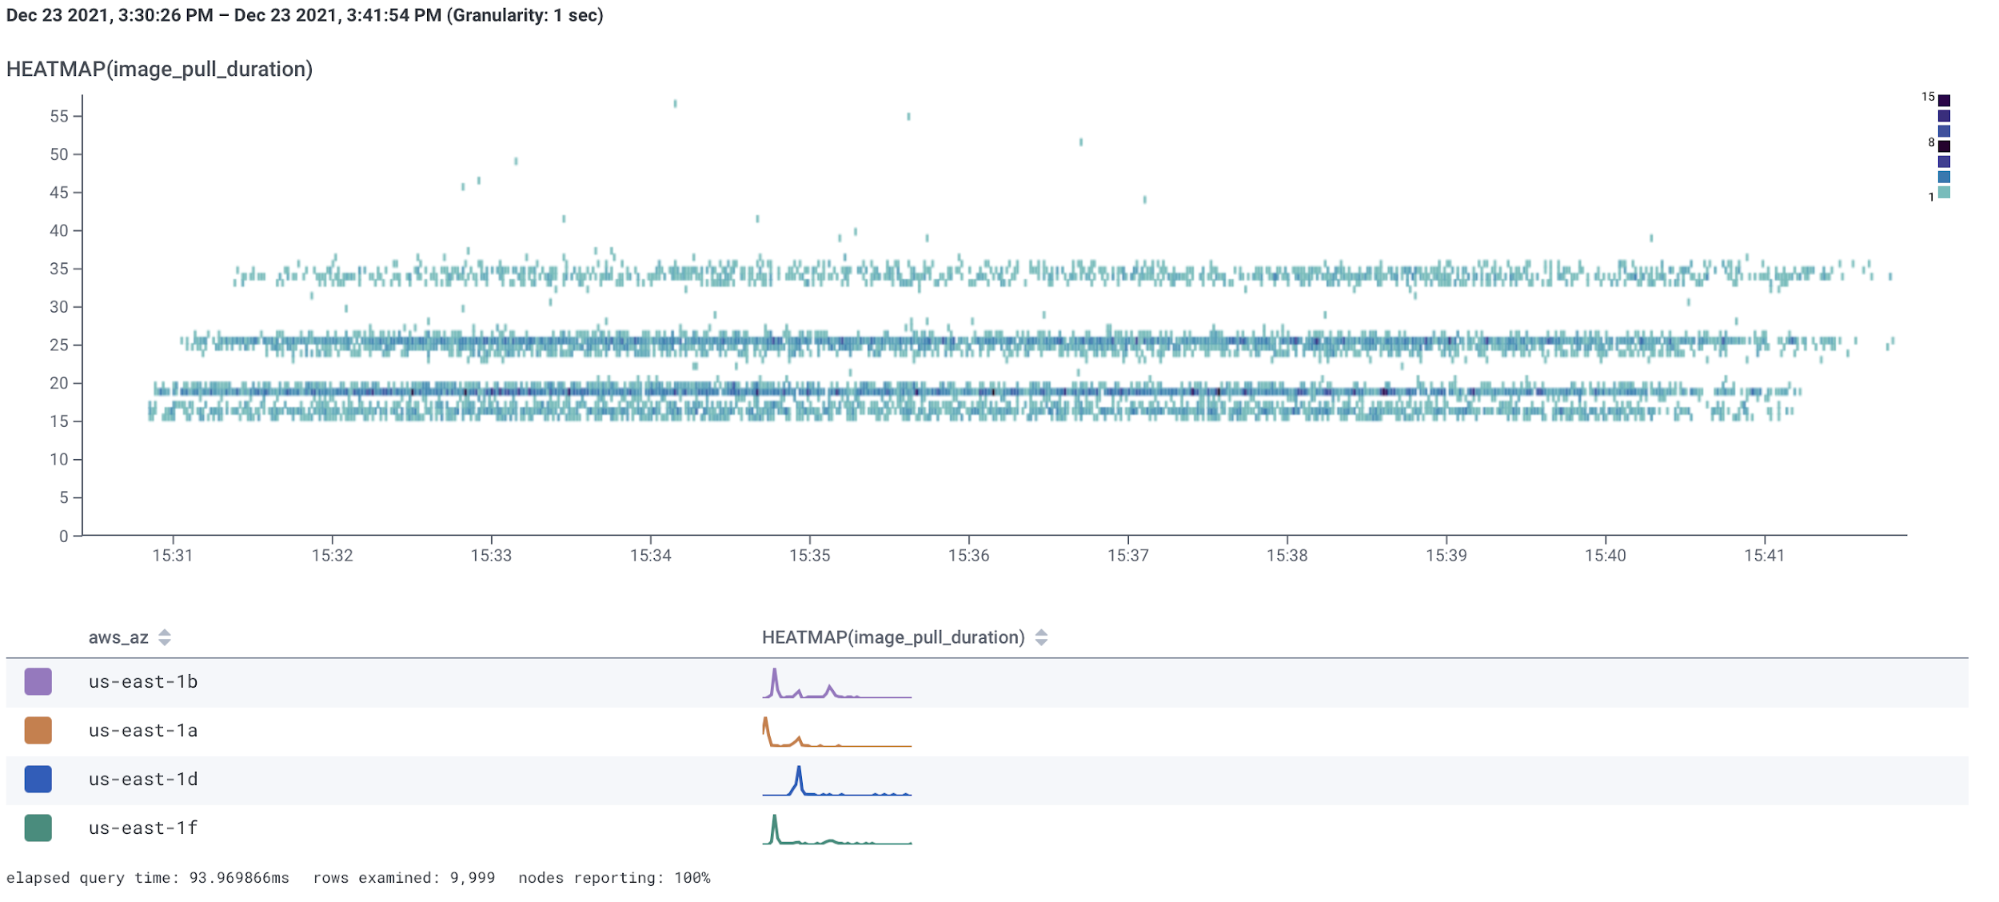Sort table by aws_az column arrows
1999x902 pixels.
165,638
